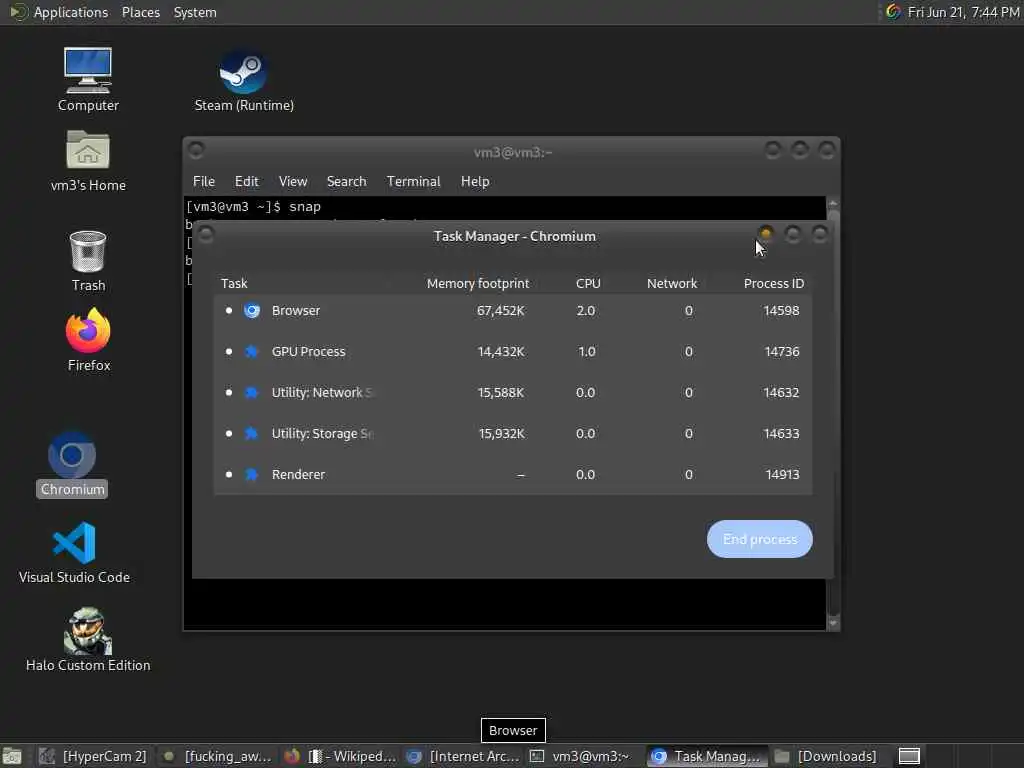
Task: Open the Steam (Runtime) desktop icon
Action: 244,81
